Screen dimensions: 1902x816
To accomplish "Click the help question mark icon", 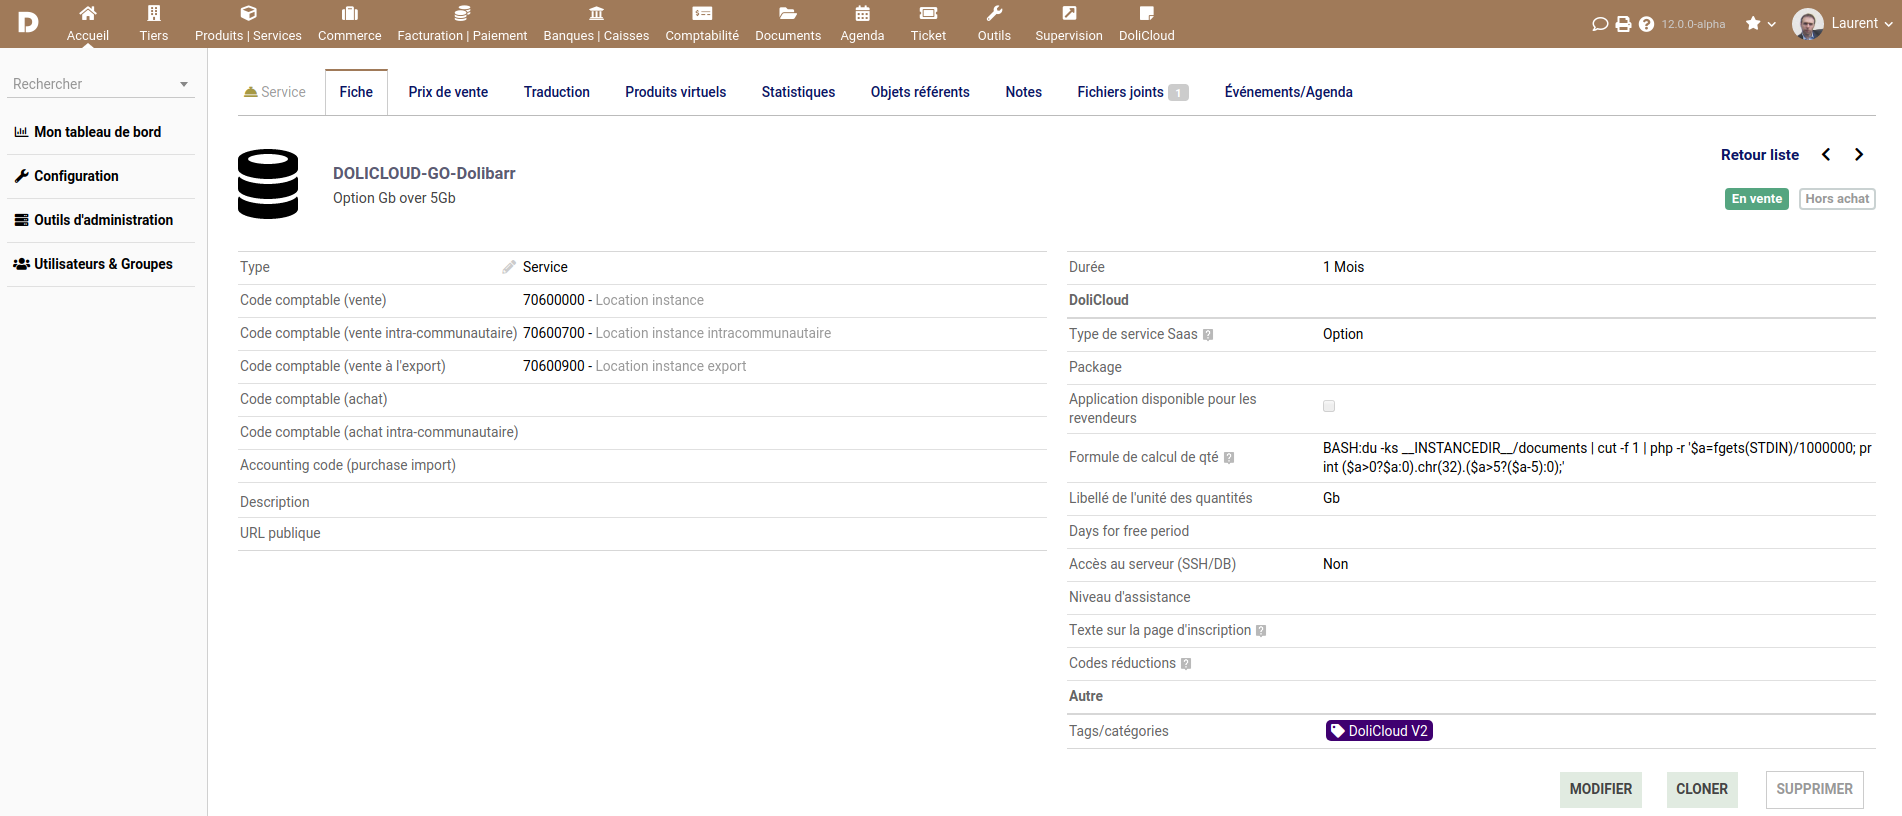I will click(1646, 24).
